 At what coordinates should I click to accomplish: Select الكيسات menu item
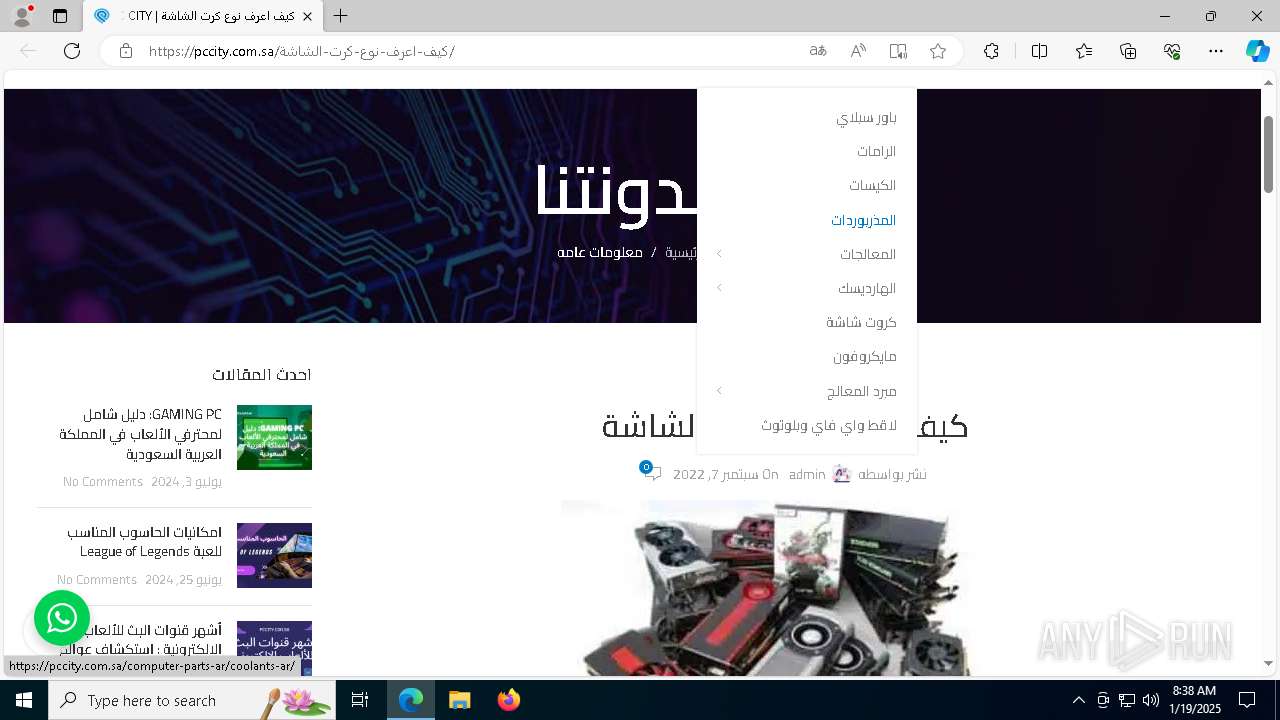(x=872, y=185)
